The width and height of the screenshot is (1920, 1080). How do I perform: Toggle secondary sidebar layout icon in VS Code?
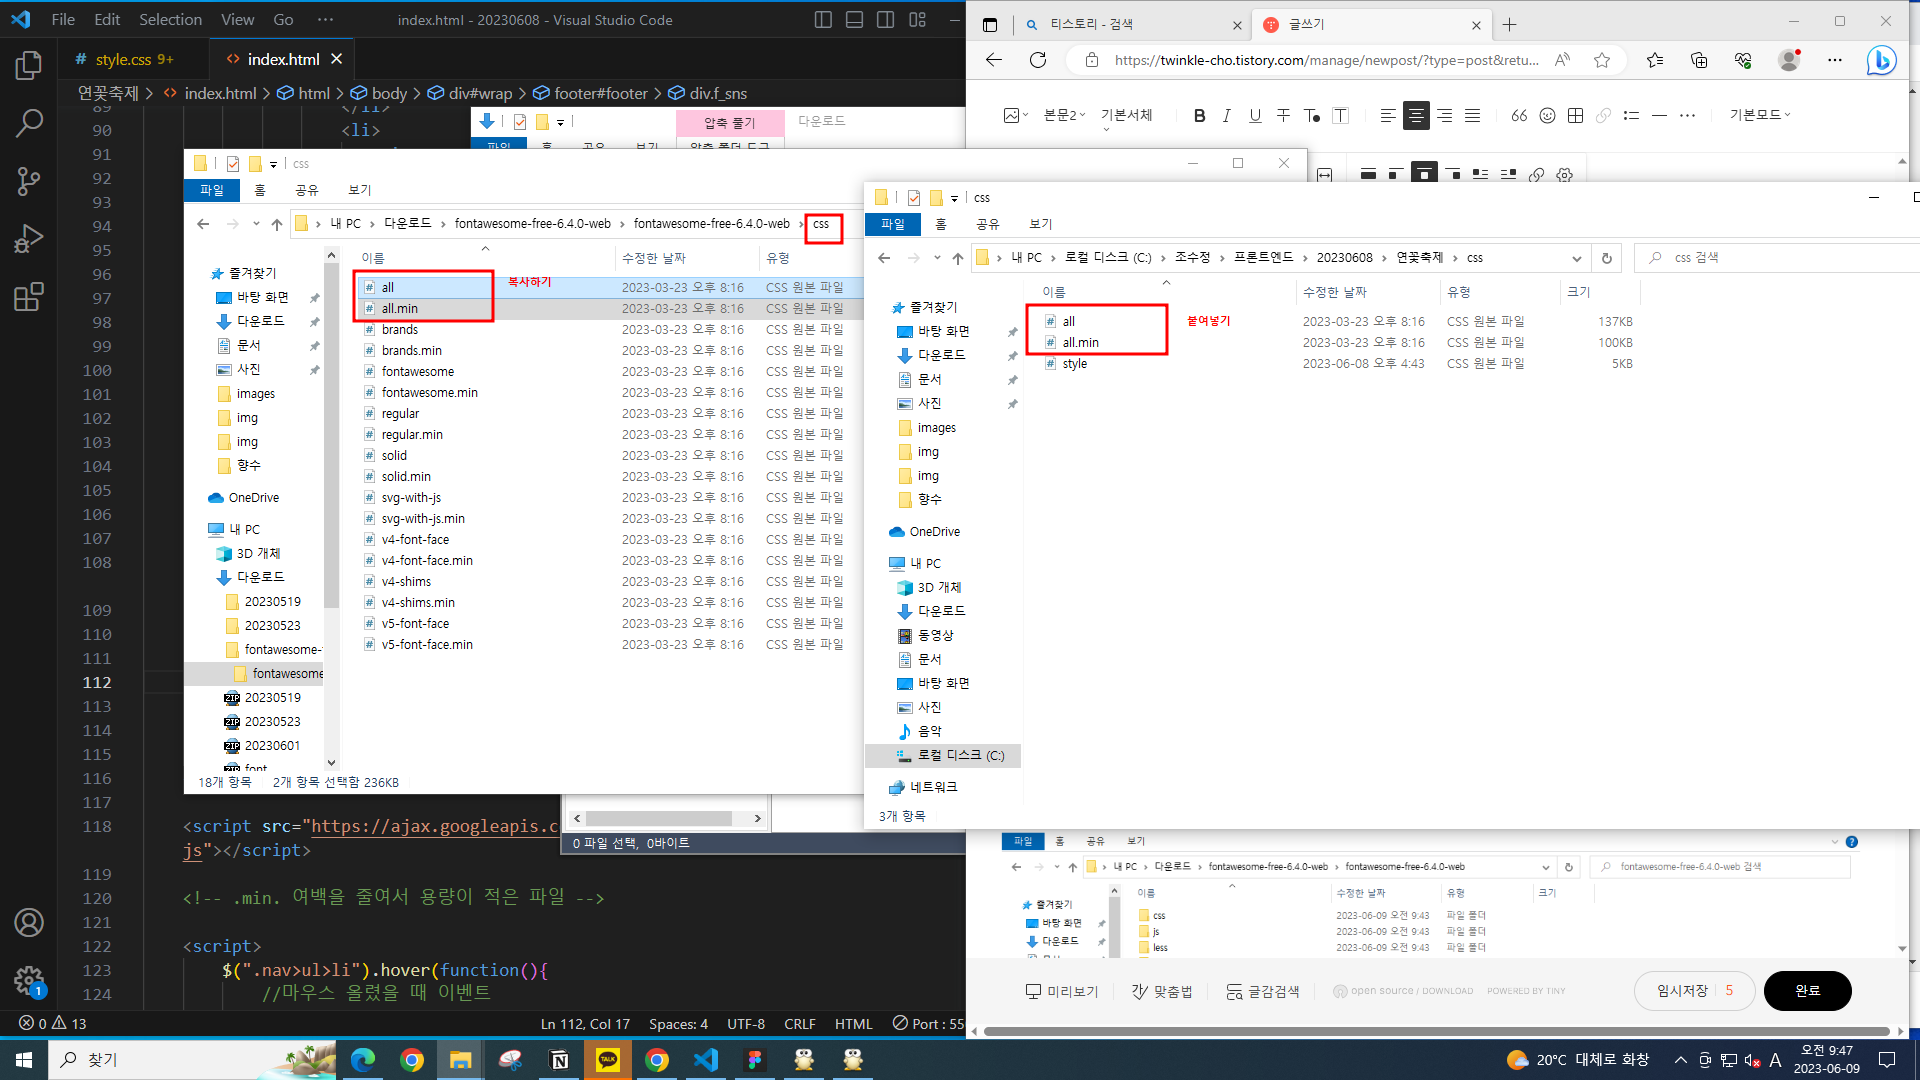tap(885, 20)
